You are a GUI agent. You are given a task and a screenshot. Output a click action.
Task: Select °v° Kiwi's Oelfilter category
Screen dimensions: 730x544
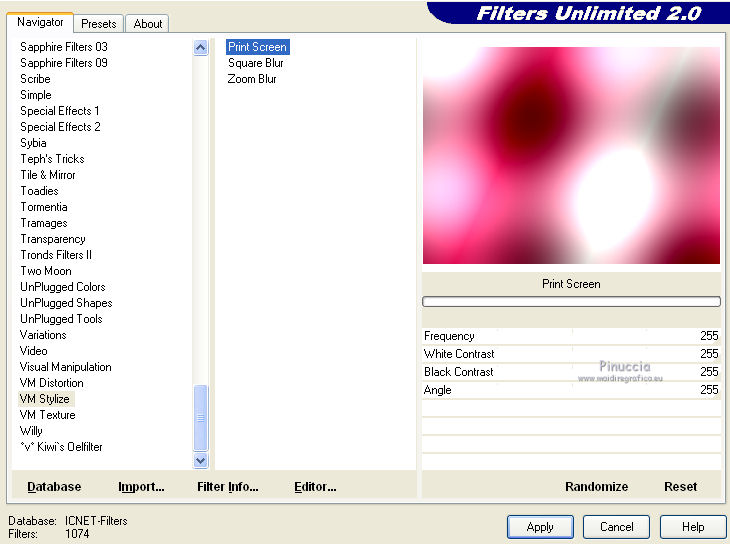point(61,447)
